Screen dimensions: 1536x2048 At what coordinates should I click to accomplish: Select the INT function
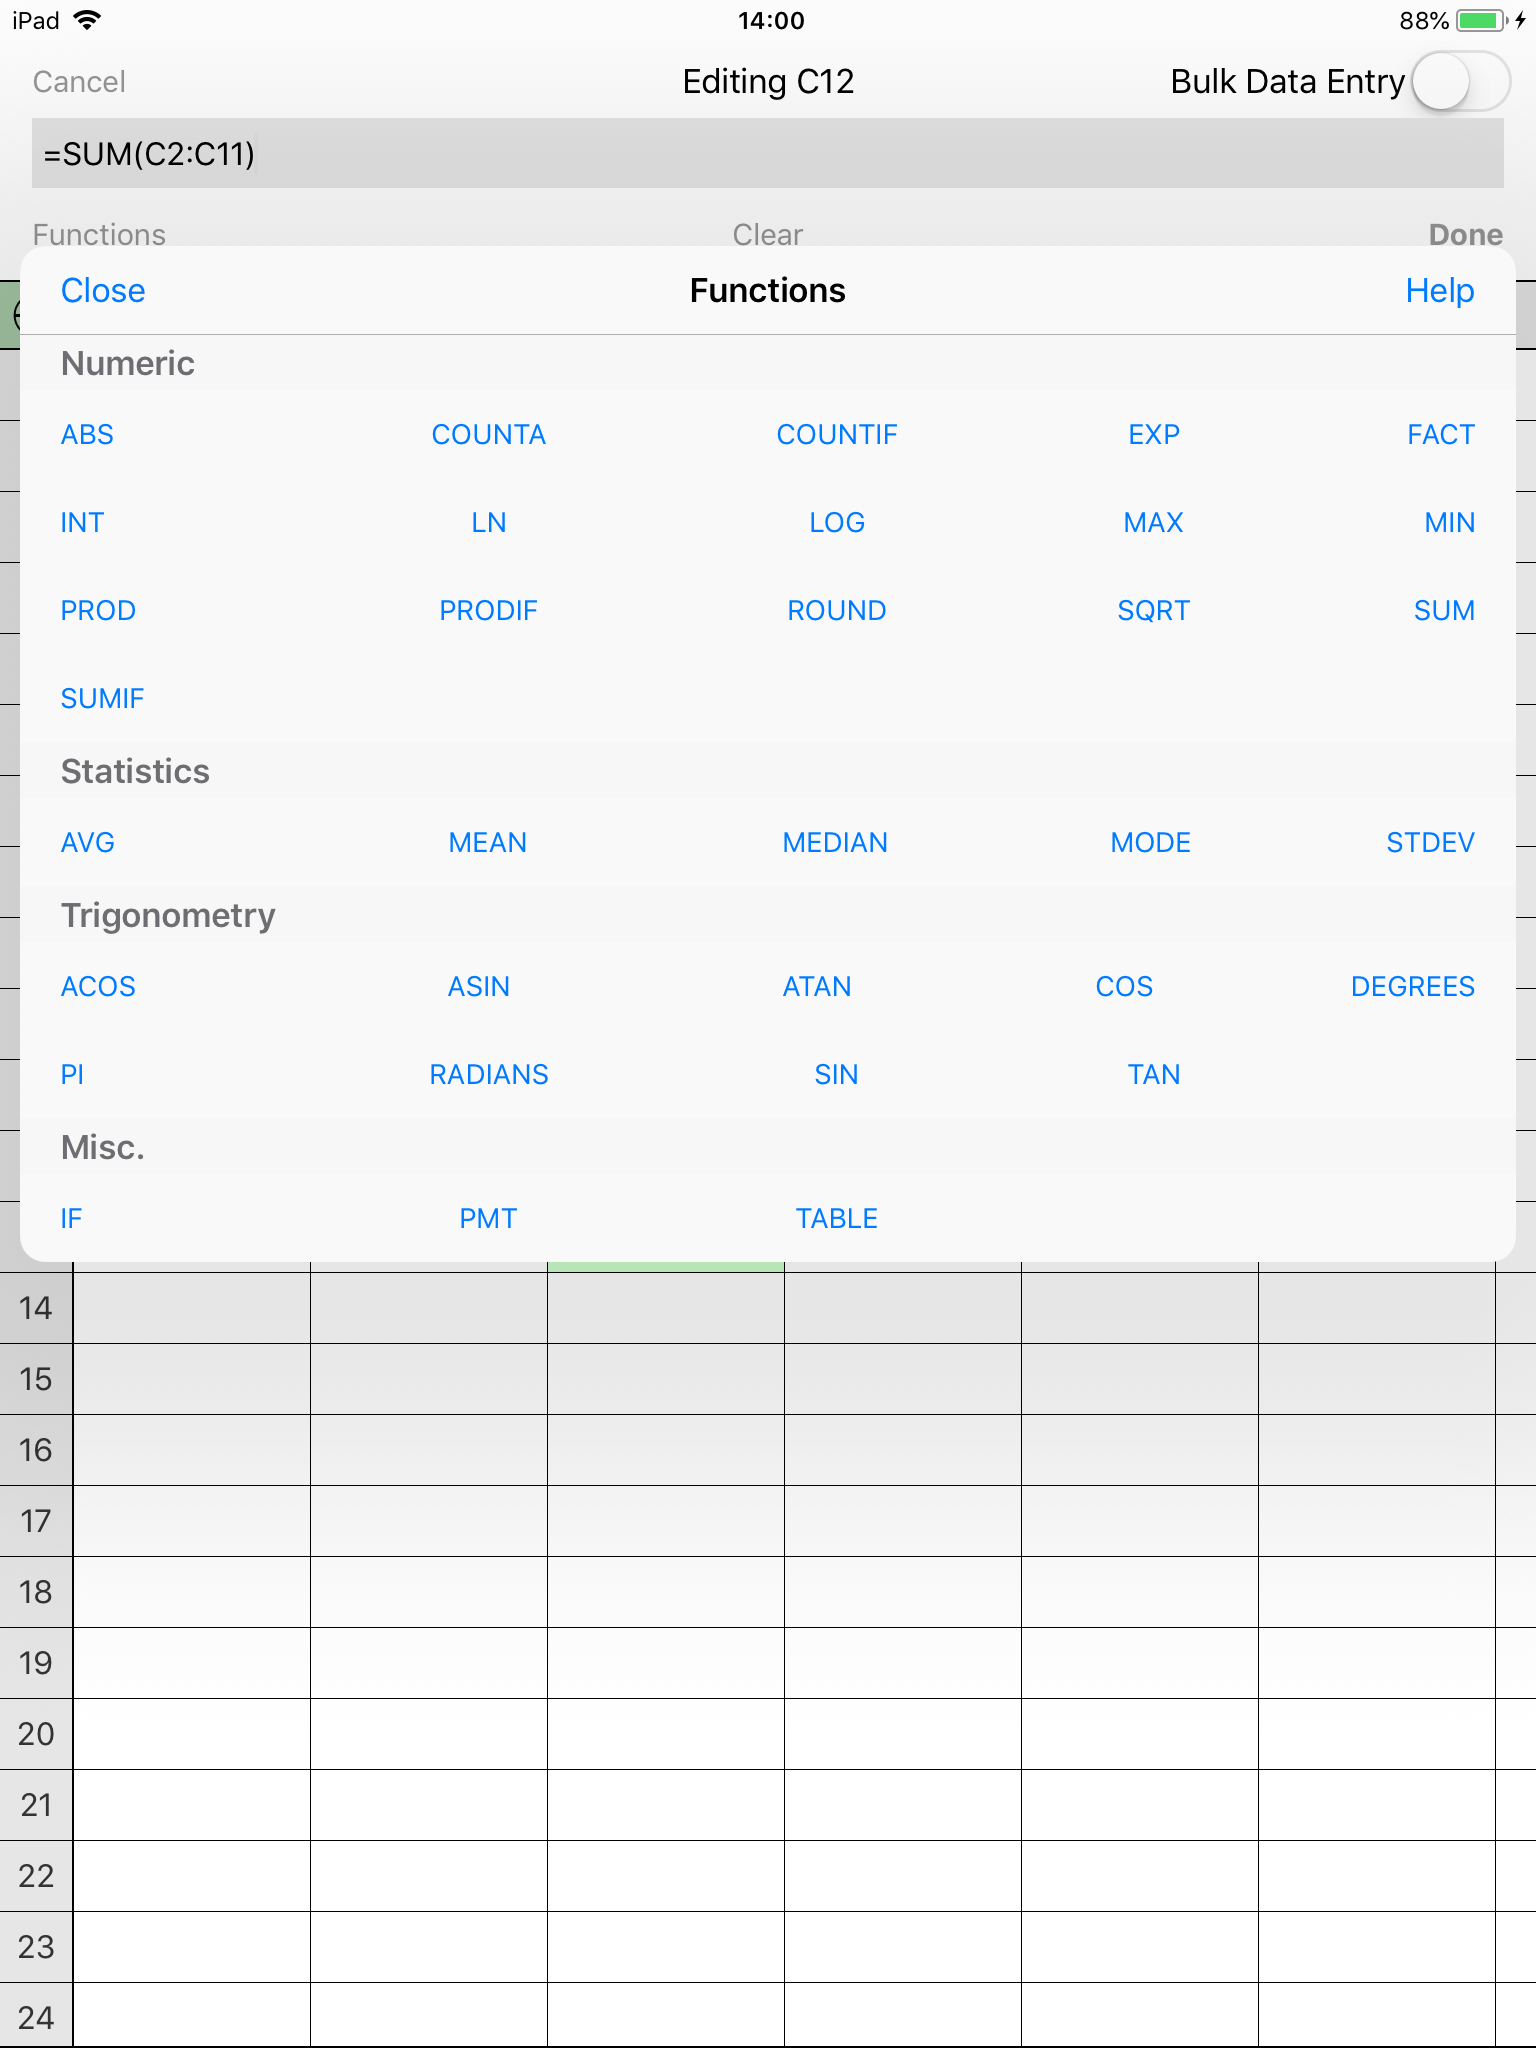click(x=82, y=523)
